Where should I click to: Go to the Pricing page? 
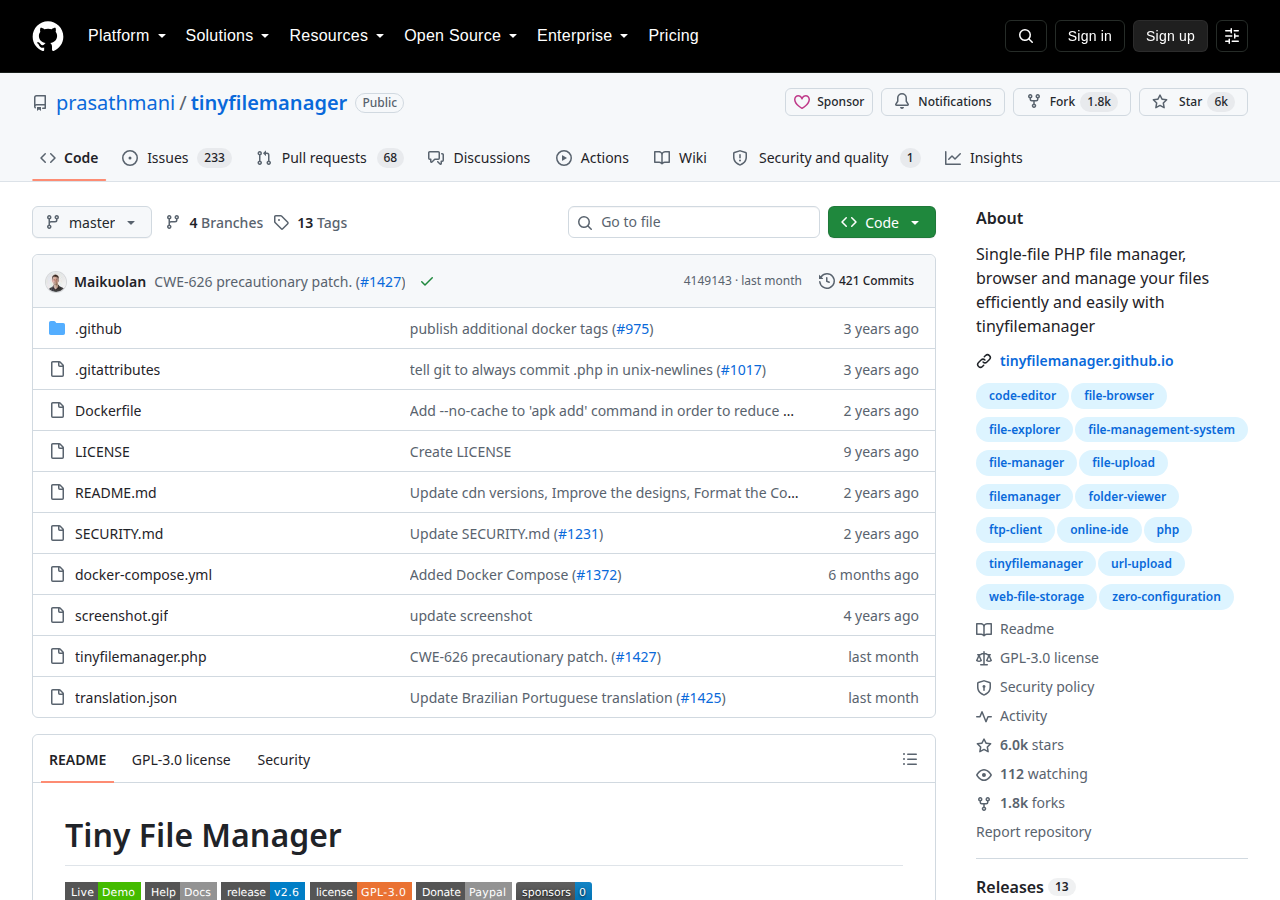point(673,36)
